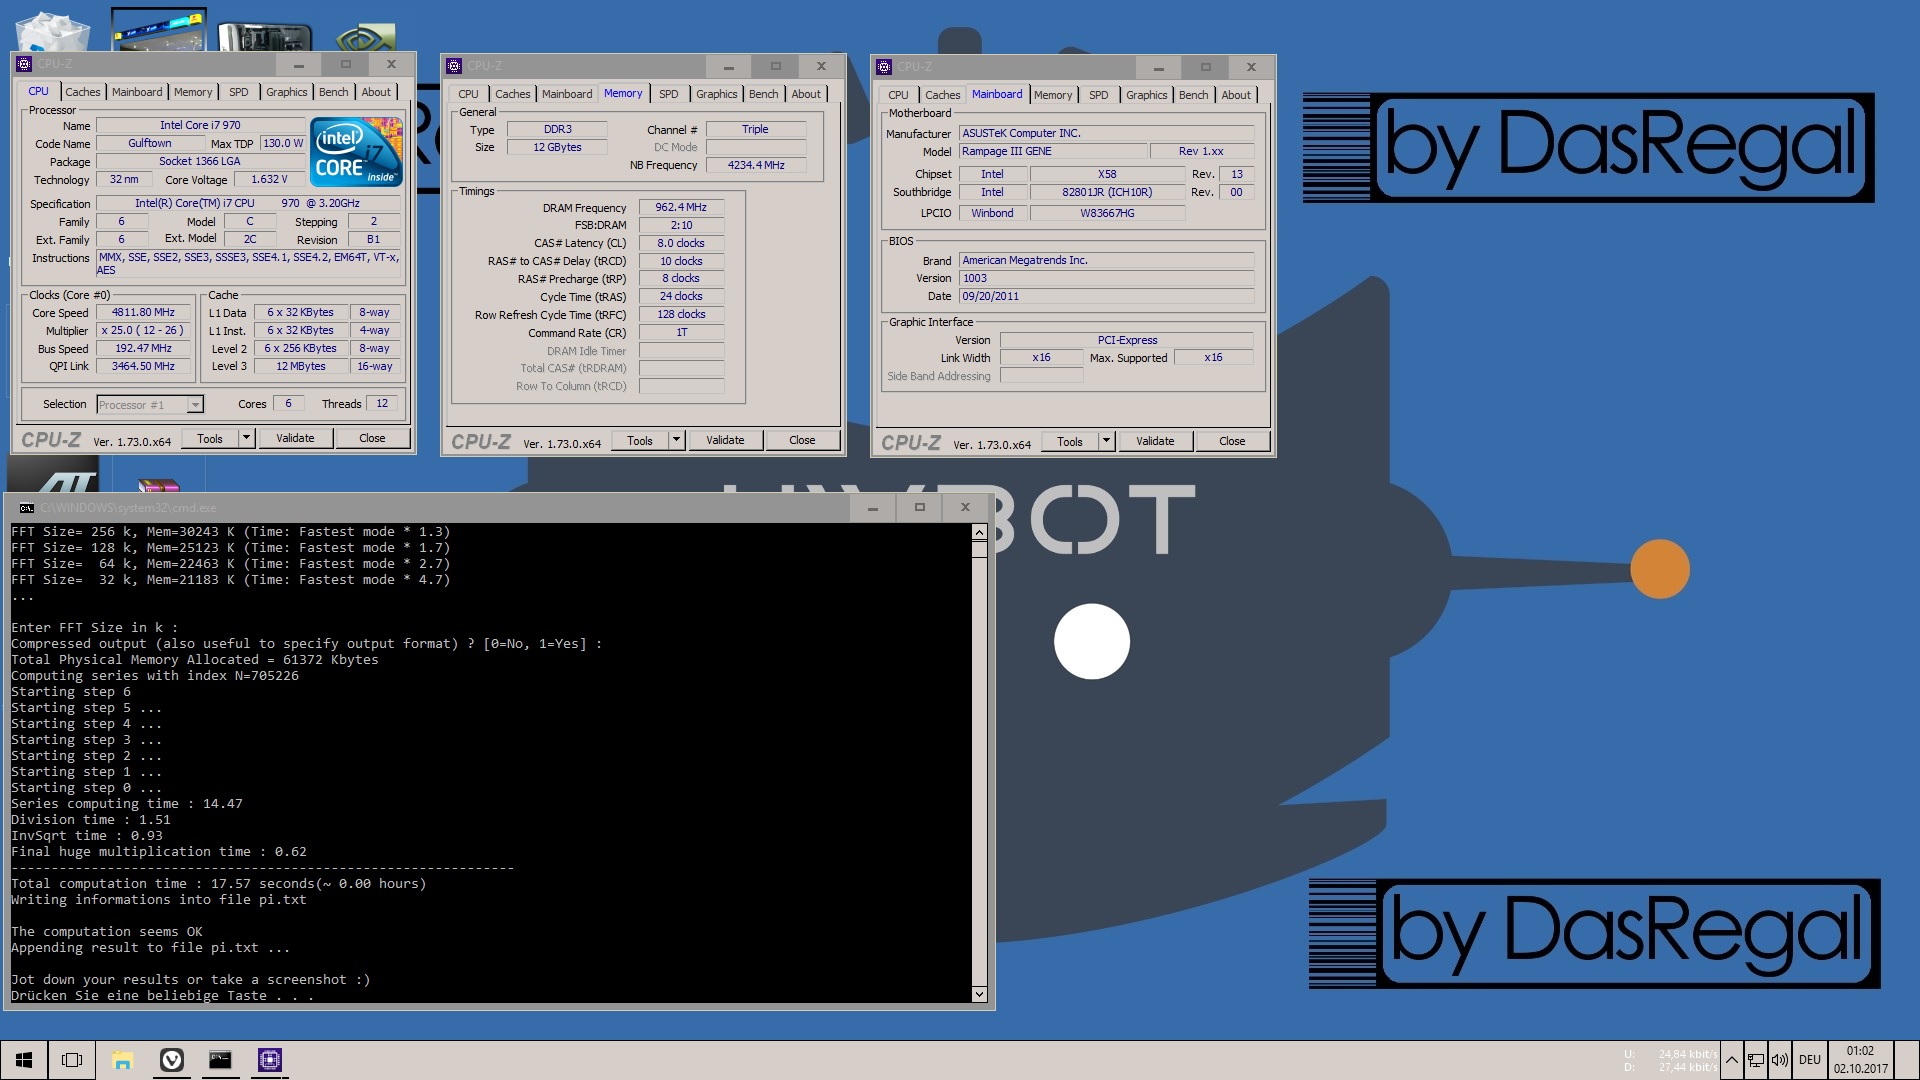Open volume tray icon
Viewport: 1920px width, 1080px height.
point(1780,1060)
